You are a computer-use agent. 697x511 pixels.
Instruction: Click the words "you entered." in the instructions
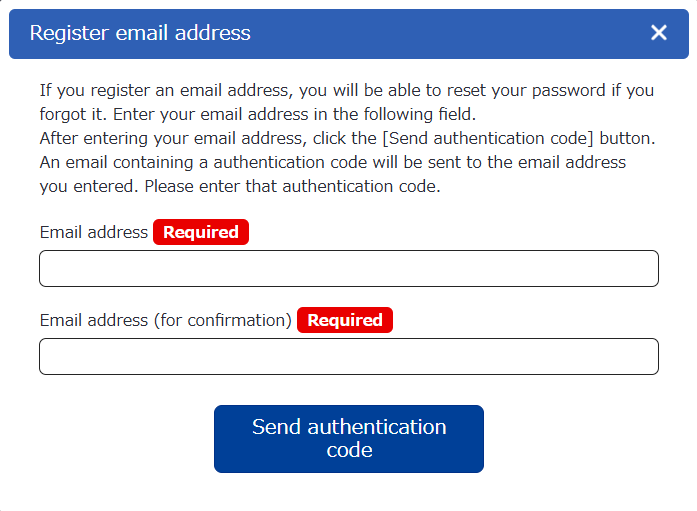tap(88, 186)
